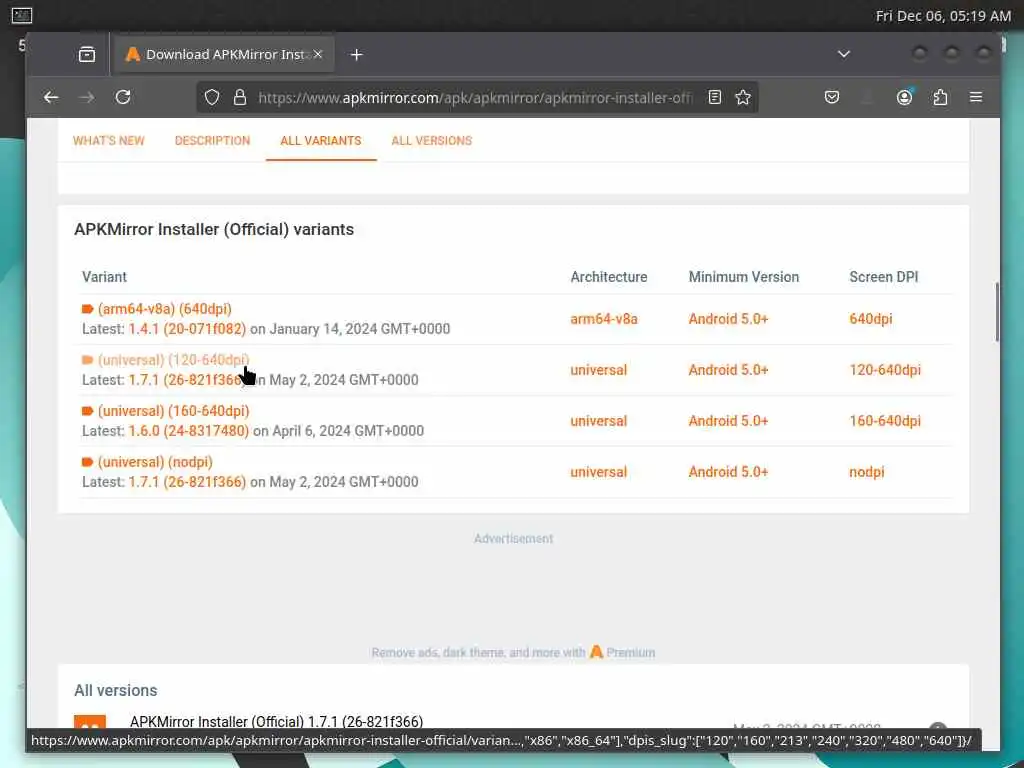Click the arm64-v8a architecture link
Image resolution: width=1024 pixels, height=768 pixels.
click(604, 319)
